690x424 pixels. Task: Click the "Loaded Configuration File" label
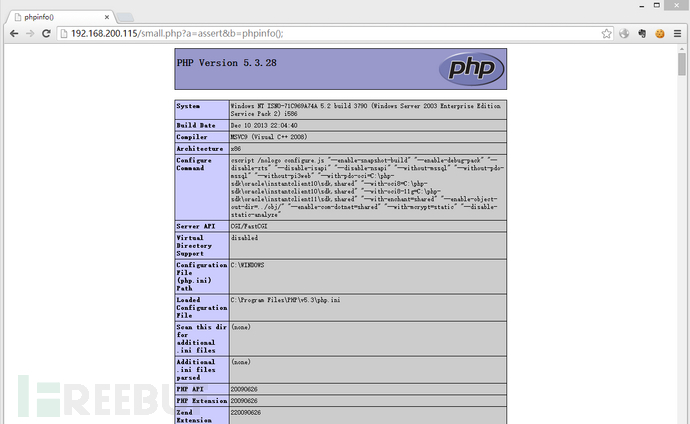pyautogui.click(x=202, y=307)
